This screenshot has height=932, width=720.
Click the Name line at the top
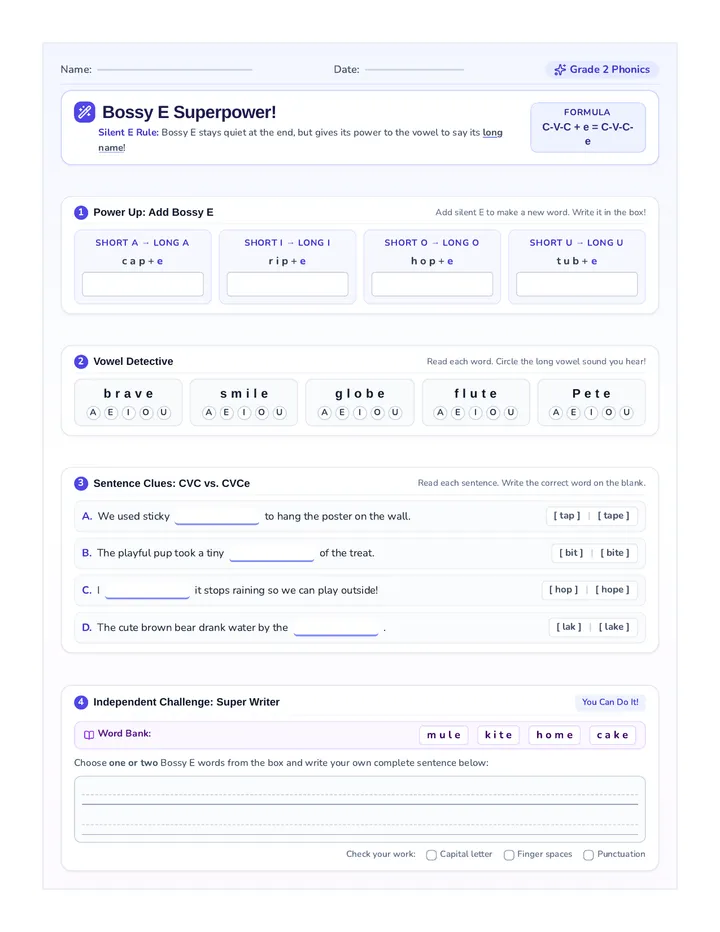pos(175,70)
